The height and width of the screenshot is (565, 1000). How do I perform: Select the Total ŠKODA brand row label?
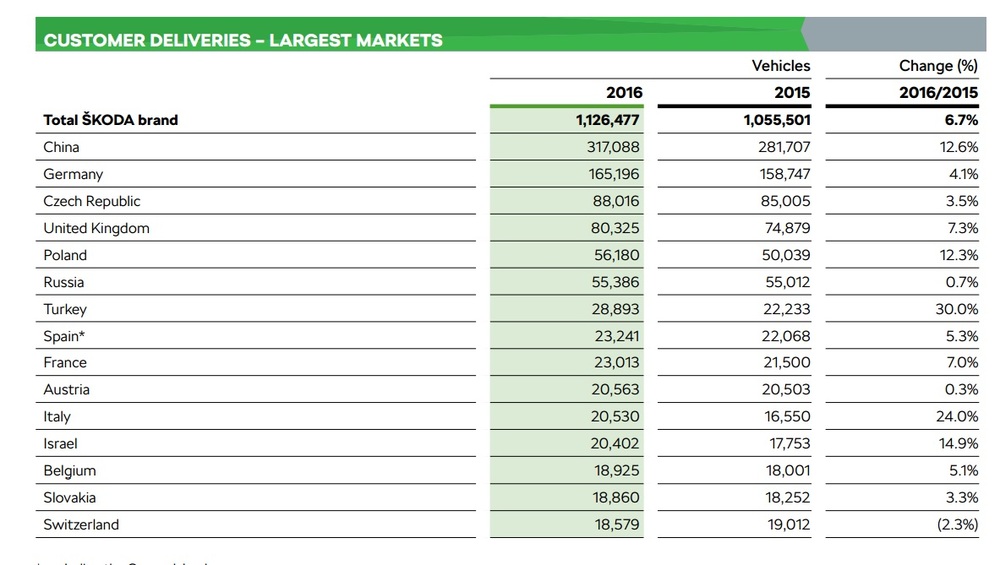(x=110, y=120)
